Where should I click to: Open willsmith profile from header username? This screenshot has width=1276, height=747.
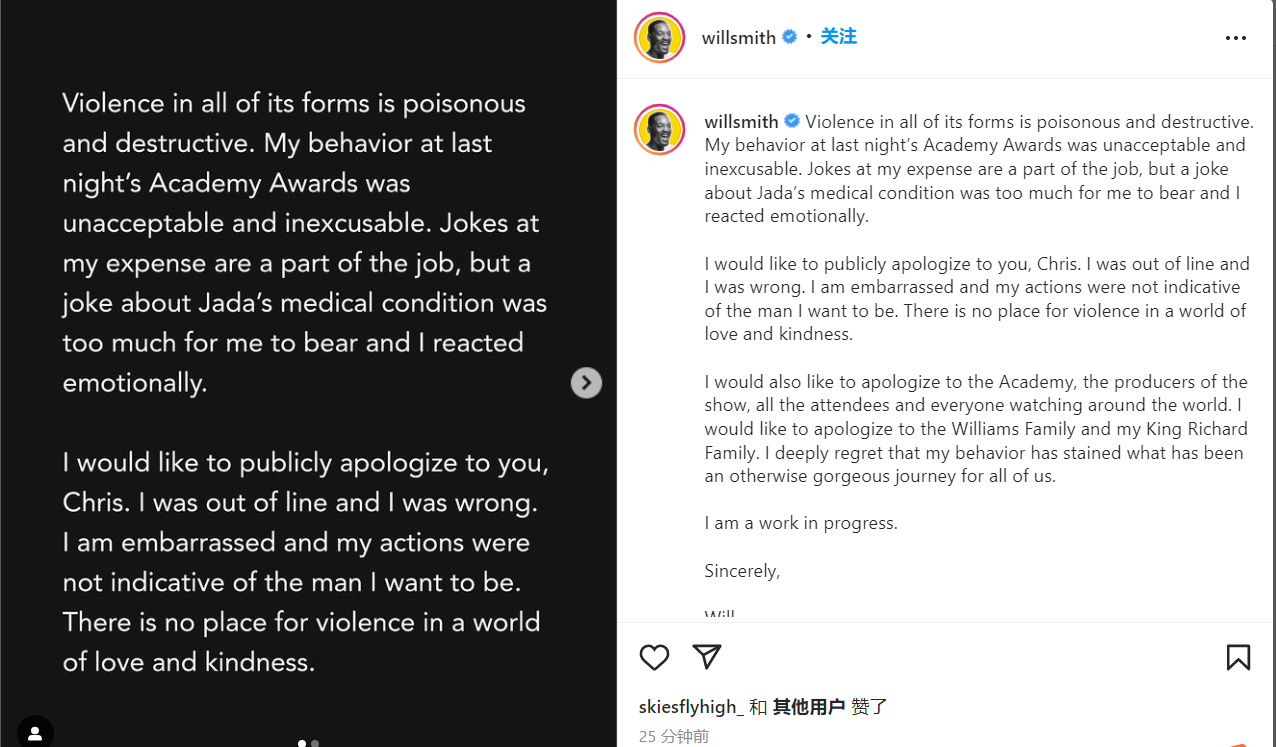(x=738, y=38)
